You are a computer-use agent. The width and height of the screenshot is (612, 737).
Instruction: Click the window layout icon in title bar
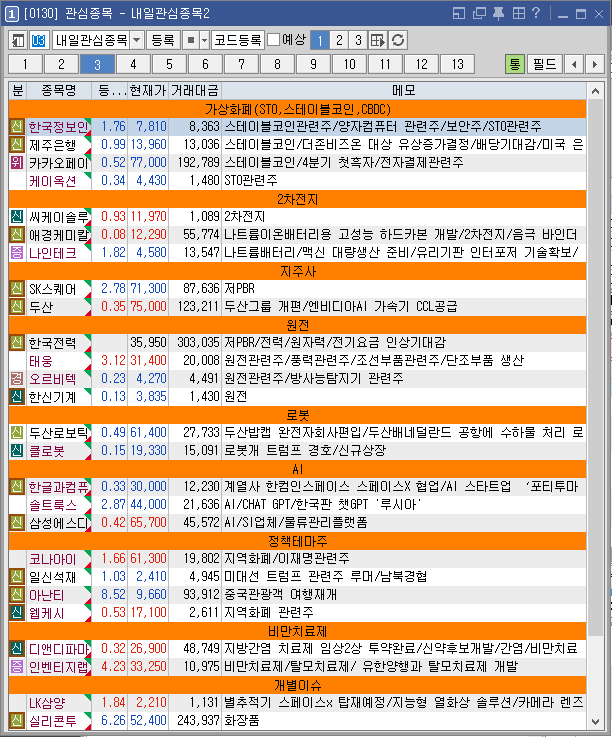click(x=459, y=13)
